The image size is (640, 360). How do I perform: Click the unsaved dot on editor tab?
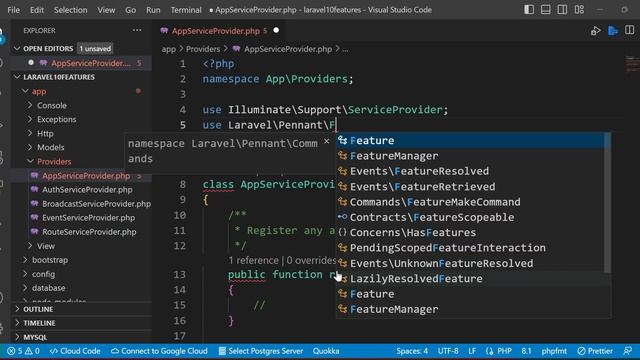276,30
